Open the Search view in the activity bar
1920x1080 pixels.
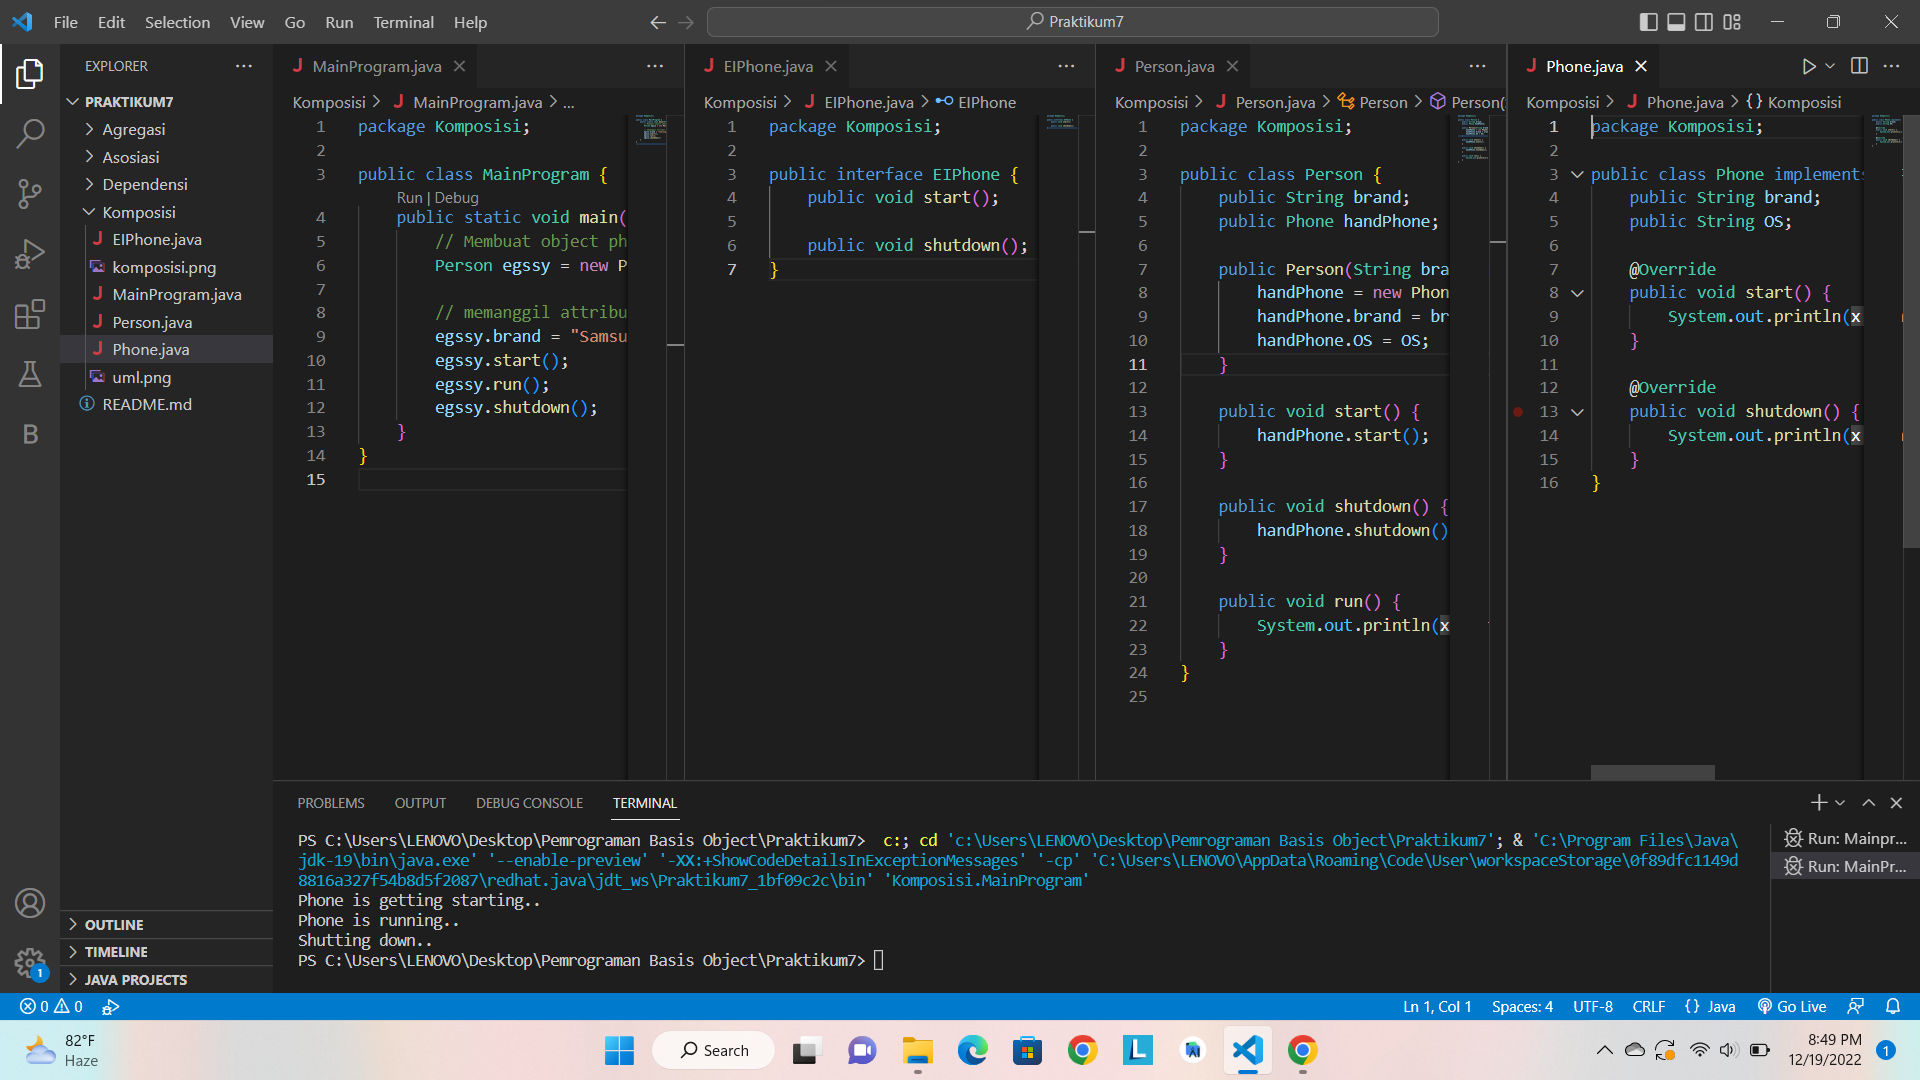coord(30,133)
